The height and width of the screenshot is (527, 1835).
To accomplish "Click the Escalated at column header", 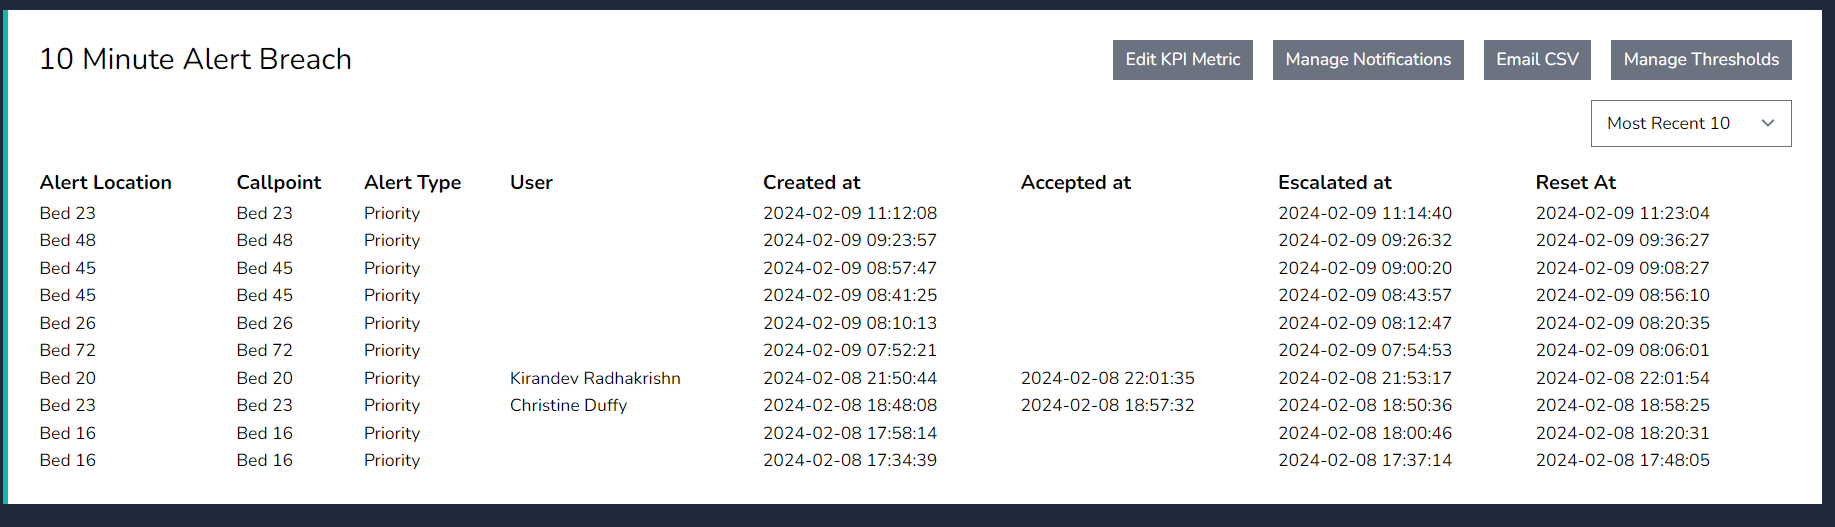I will pyautogui.click(x=1334, y=182).
